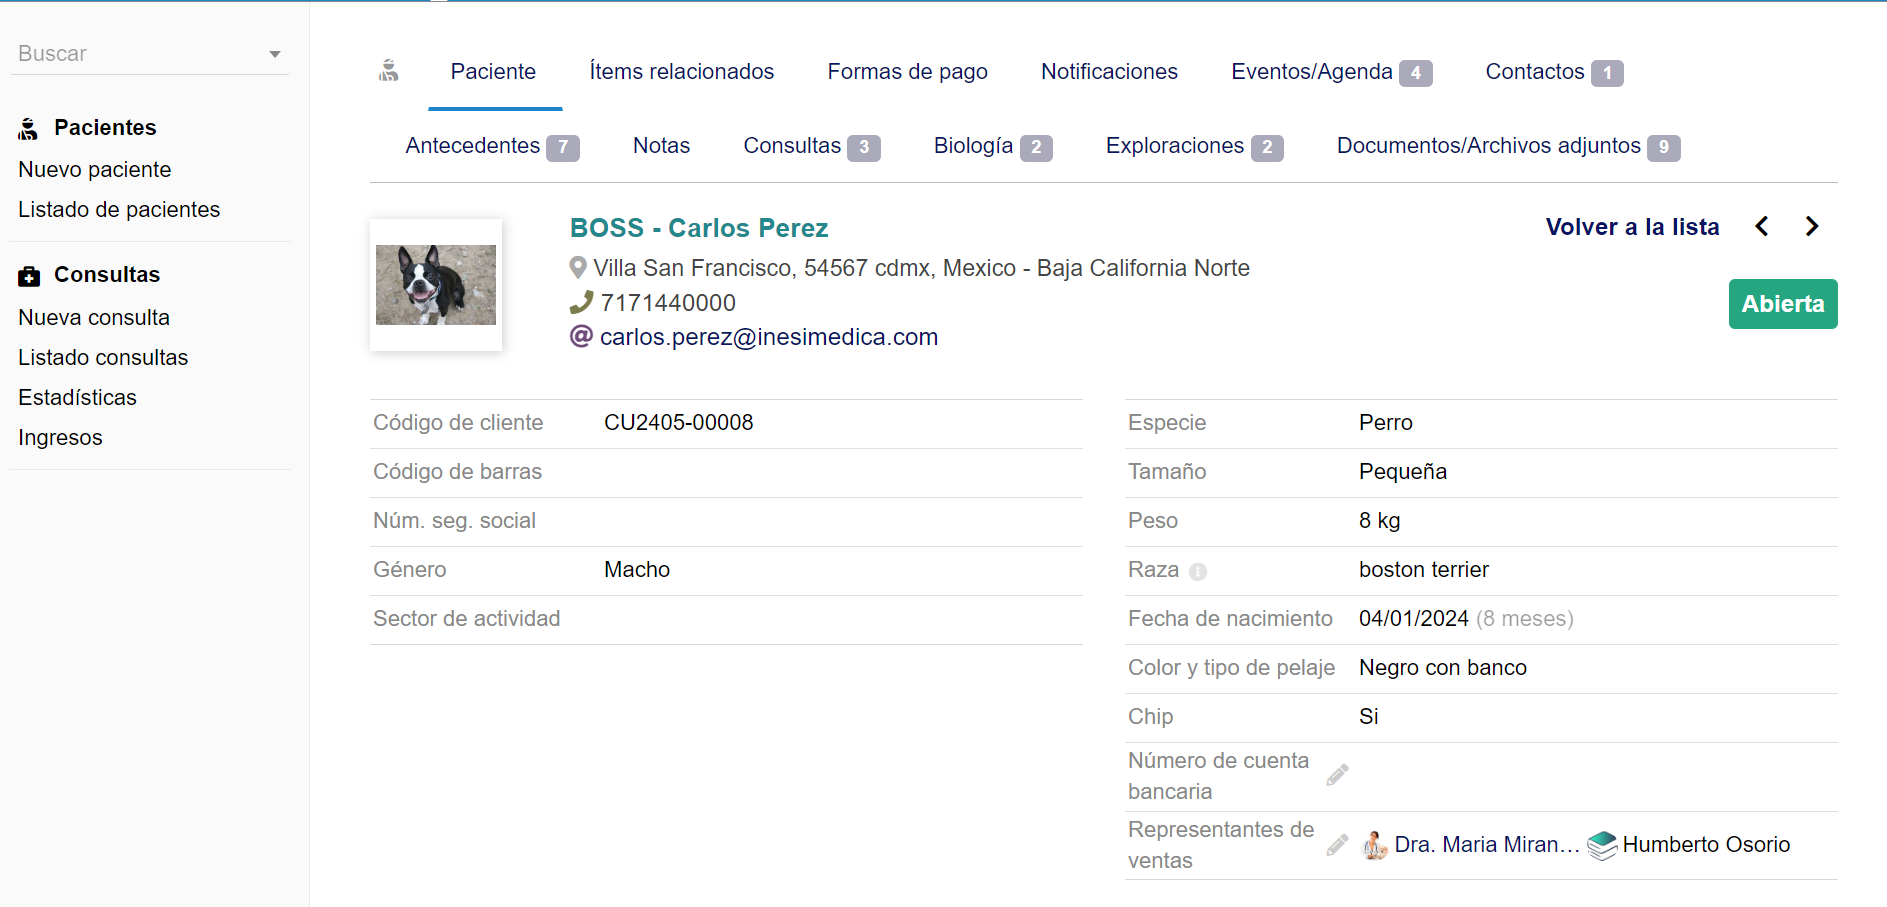Click the green Abierta status button
The height and width of the screenshot is (907, 1887).
[1783, 304]
